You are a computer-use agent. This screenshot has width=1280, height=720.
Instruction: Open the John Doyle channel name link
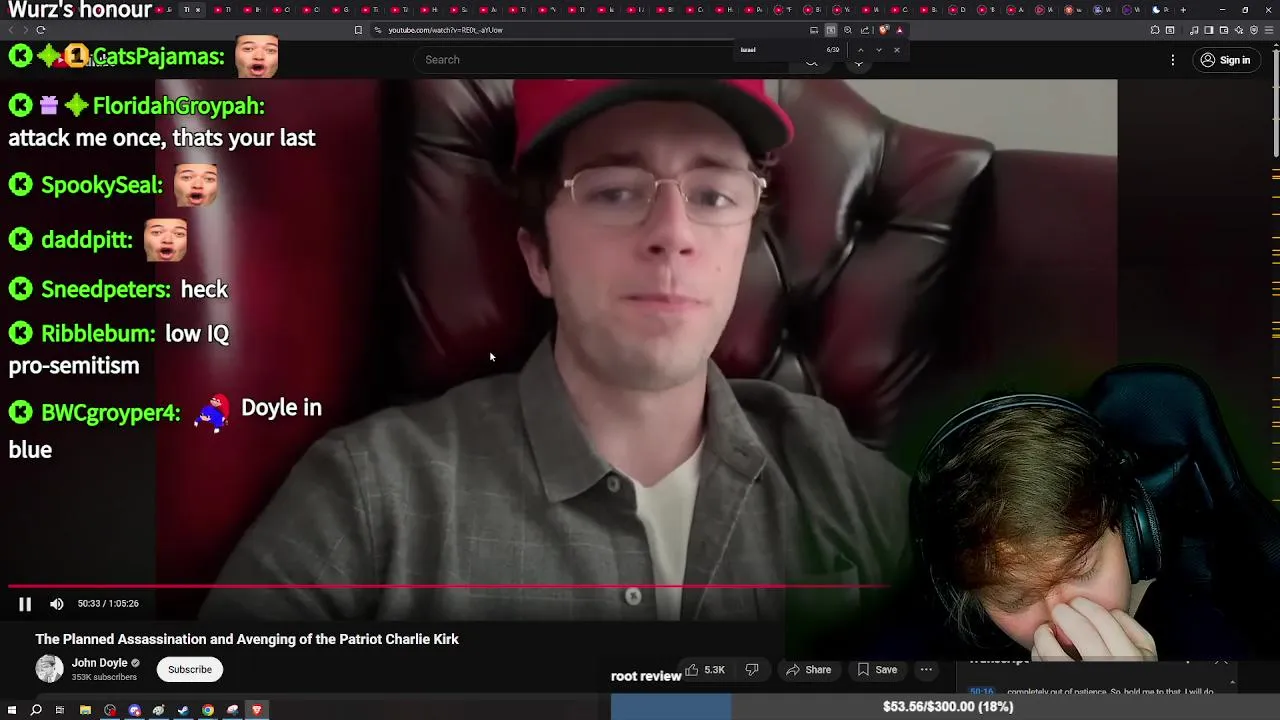[99, 662]
